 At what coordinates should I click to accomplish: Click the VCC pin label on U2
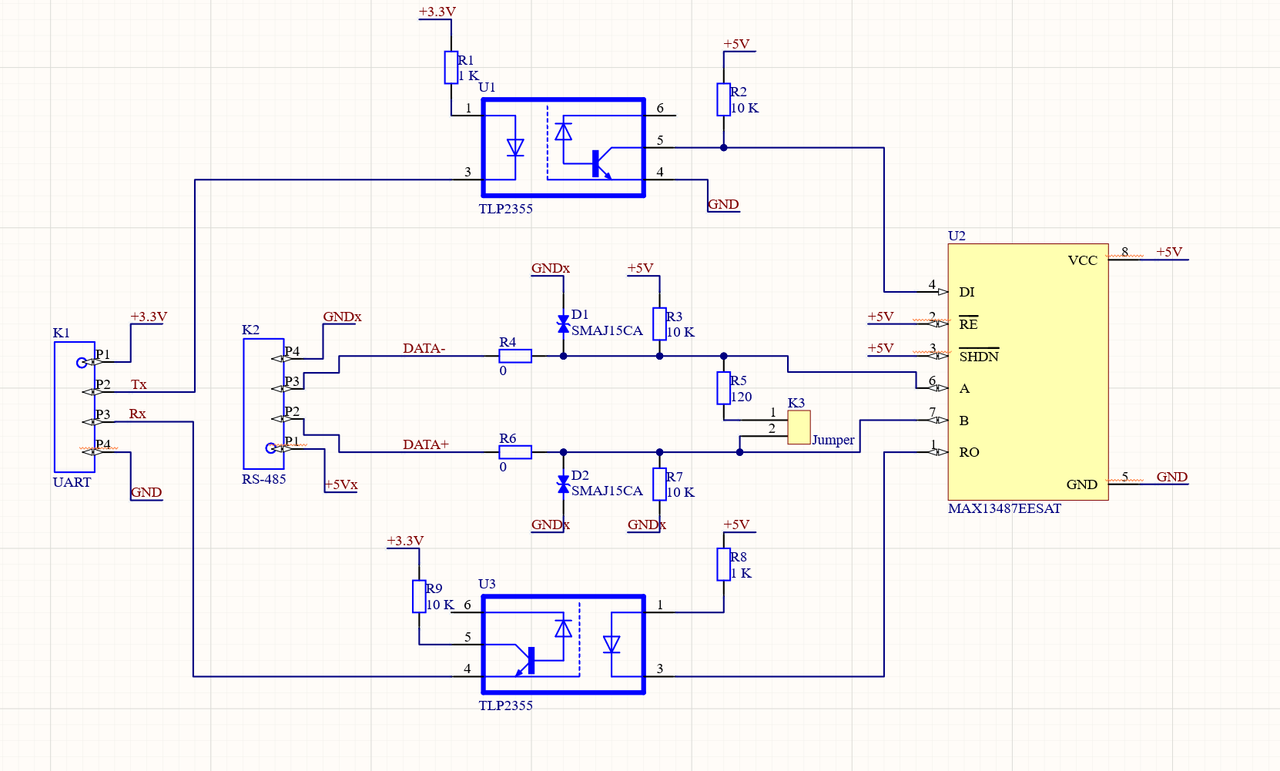coord(1082,260)
